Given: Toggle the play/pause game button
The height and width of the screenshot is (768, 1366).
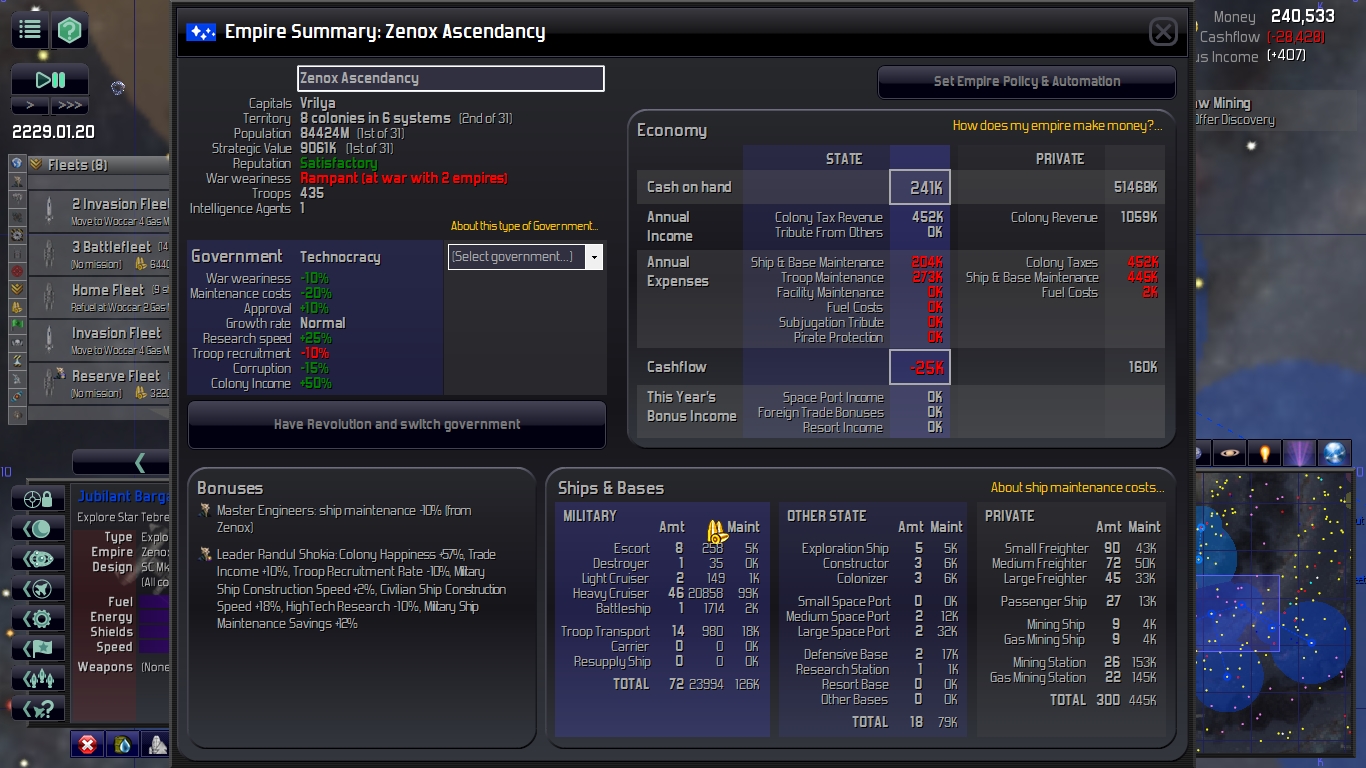Looking at the screenshot, I should (x=50, y=80).
